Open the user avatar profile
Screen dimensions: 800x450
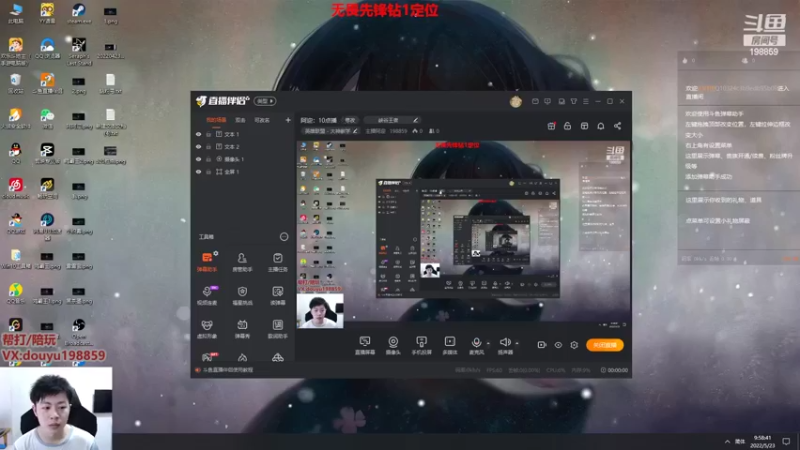515,102
